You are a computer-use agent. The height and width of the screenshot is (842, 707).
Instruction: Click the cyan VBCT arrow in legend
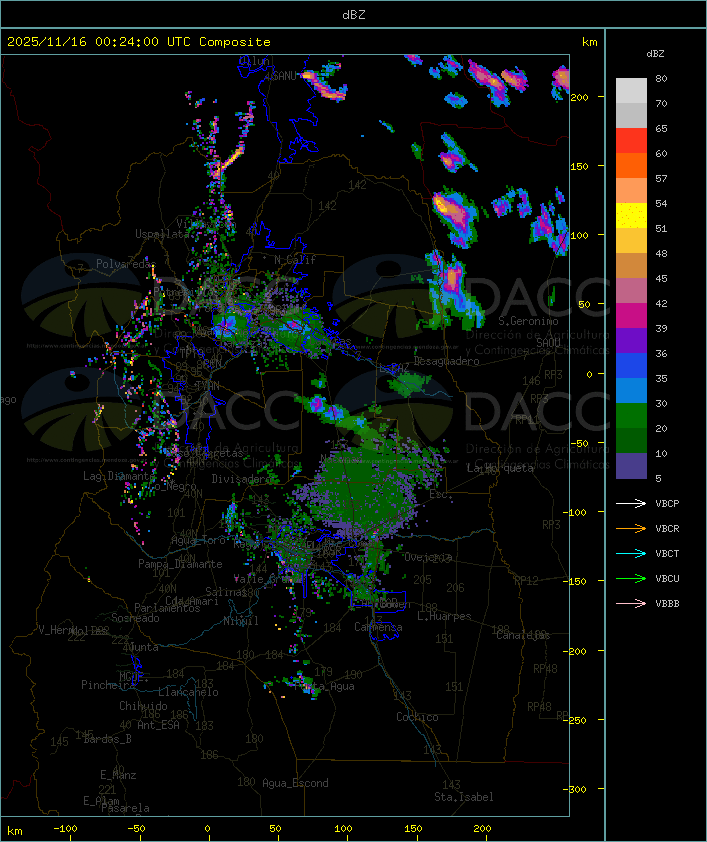pyautogui.click(x=631, y=553)
